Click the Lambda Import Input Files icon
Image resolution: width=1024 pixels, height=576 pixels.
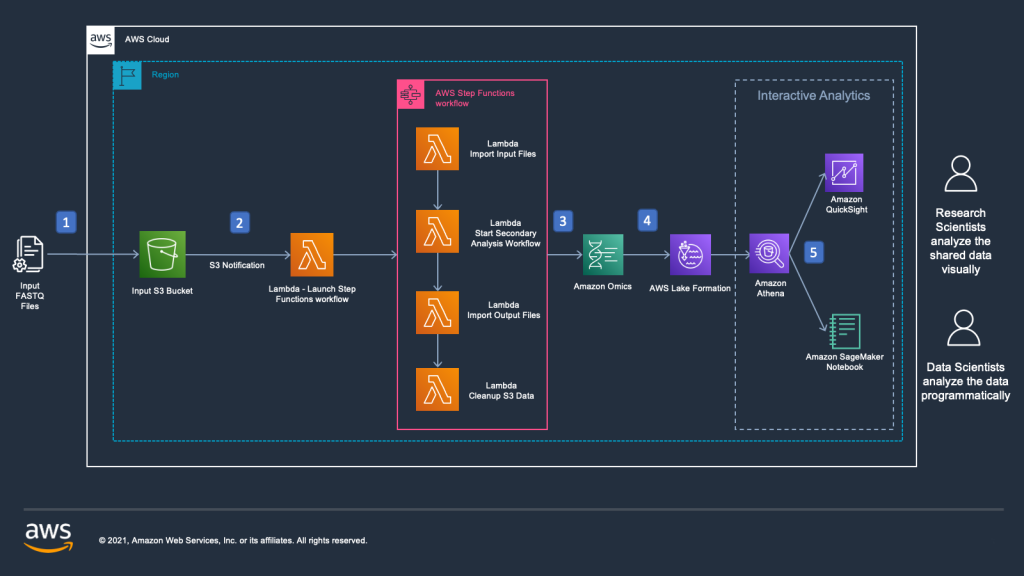436,148
